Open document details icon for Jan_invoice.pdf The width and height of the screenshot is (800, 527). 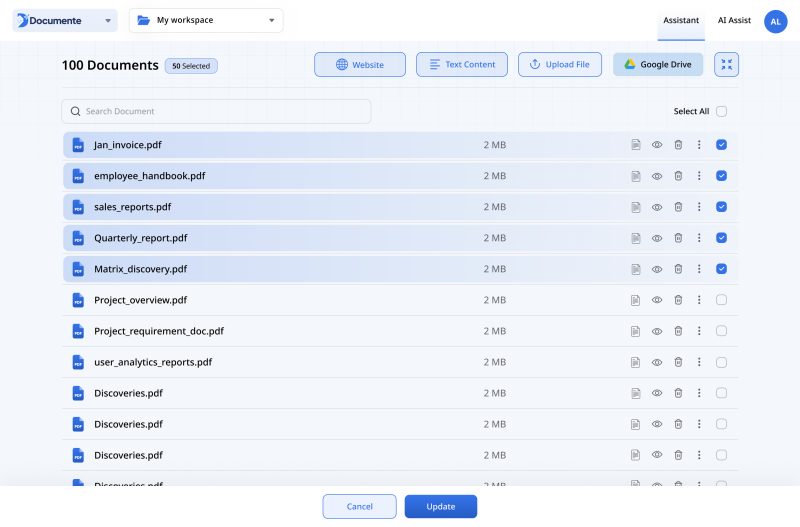[636, 145]
